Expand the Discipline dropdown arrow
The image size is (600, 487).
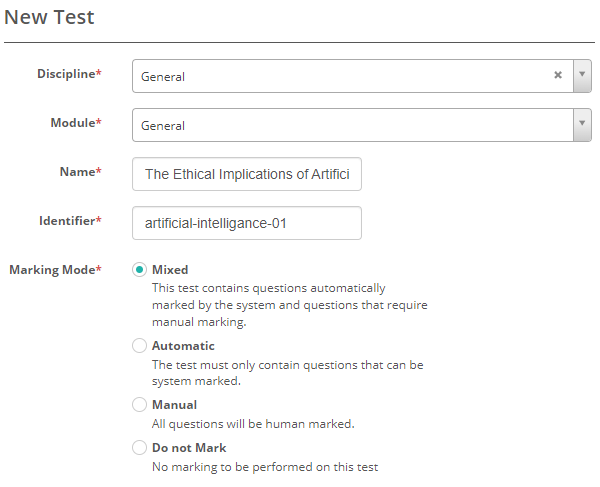582,76
